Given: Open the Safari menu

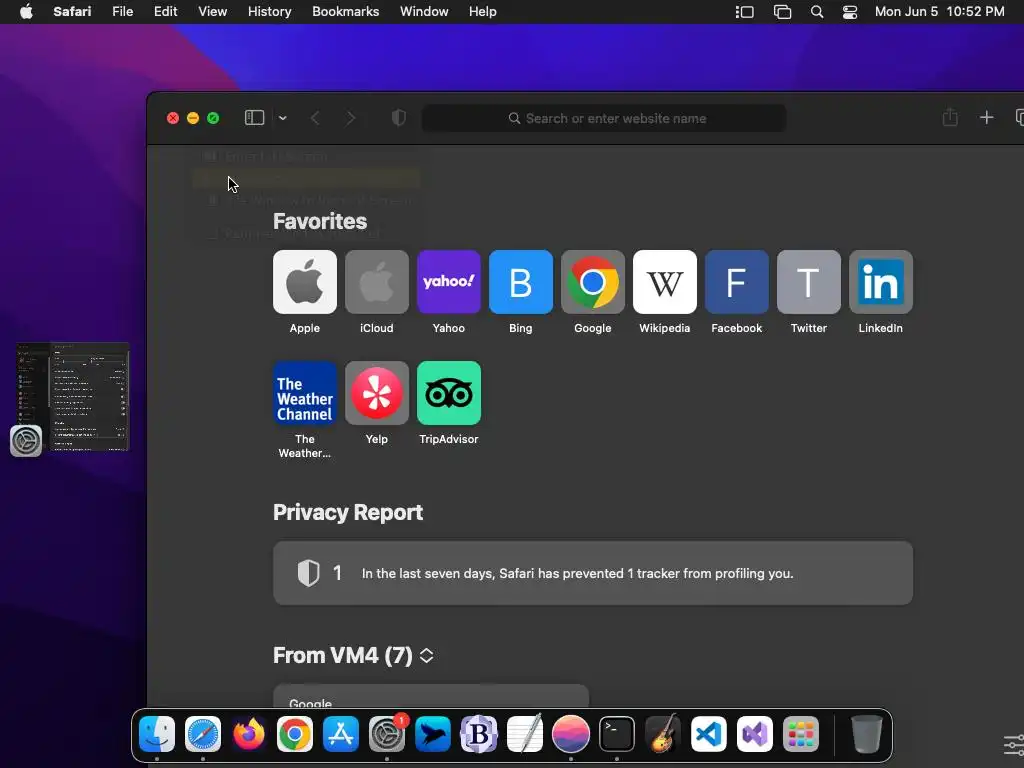Looking at the screenshot, I should click(72, 12).
